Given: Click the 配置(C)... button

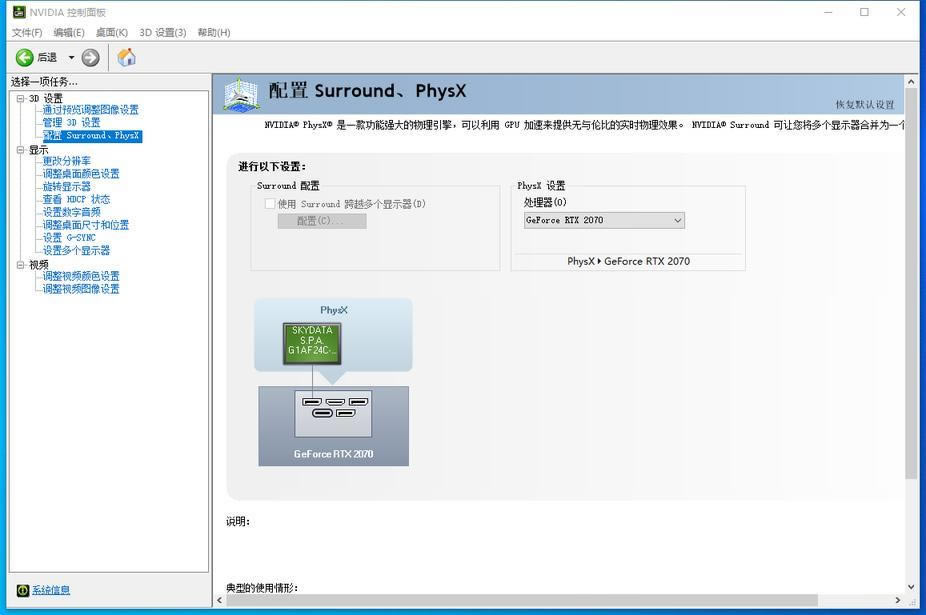Looking at the screenshot, I should [x=322, y=221].
